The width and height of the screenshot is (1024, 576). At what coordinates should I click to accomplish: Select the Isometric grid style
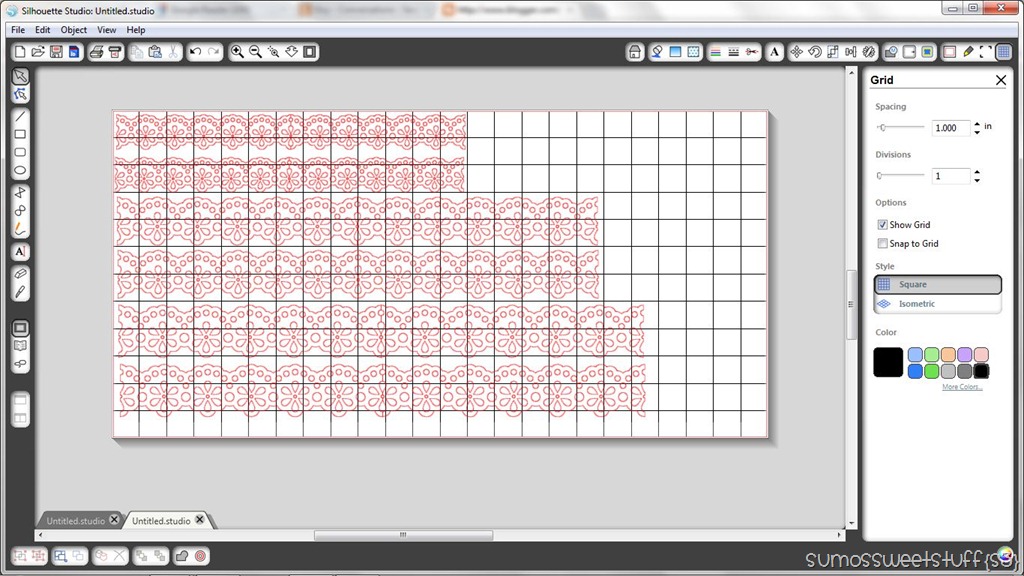pyautogui.click(x=937, y=304)
